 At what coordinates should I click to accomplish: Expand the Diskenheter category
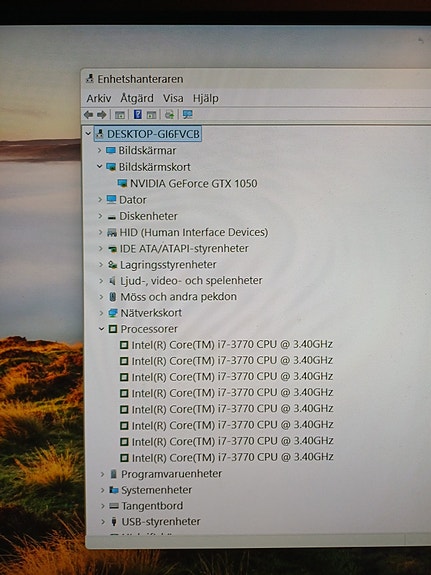click(x=100, y=216)
